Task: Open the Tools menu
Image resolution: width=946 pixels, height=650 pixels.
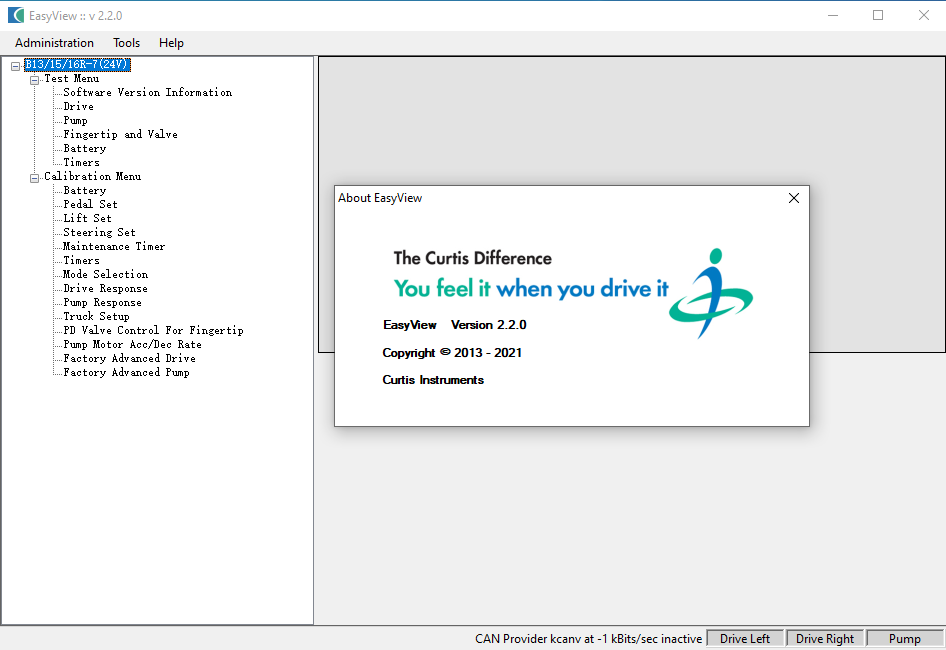Action: click(126, 43)
